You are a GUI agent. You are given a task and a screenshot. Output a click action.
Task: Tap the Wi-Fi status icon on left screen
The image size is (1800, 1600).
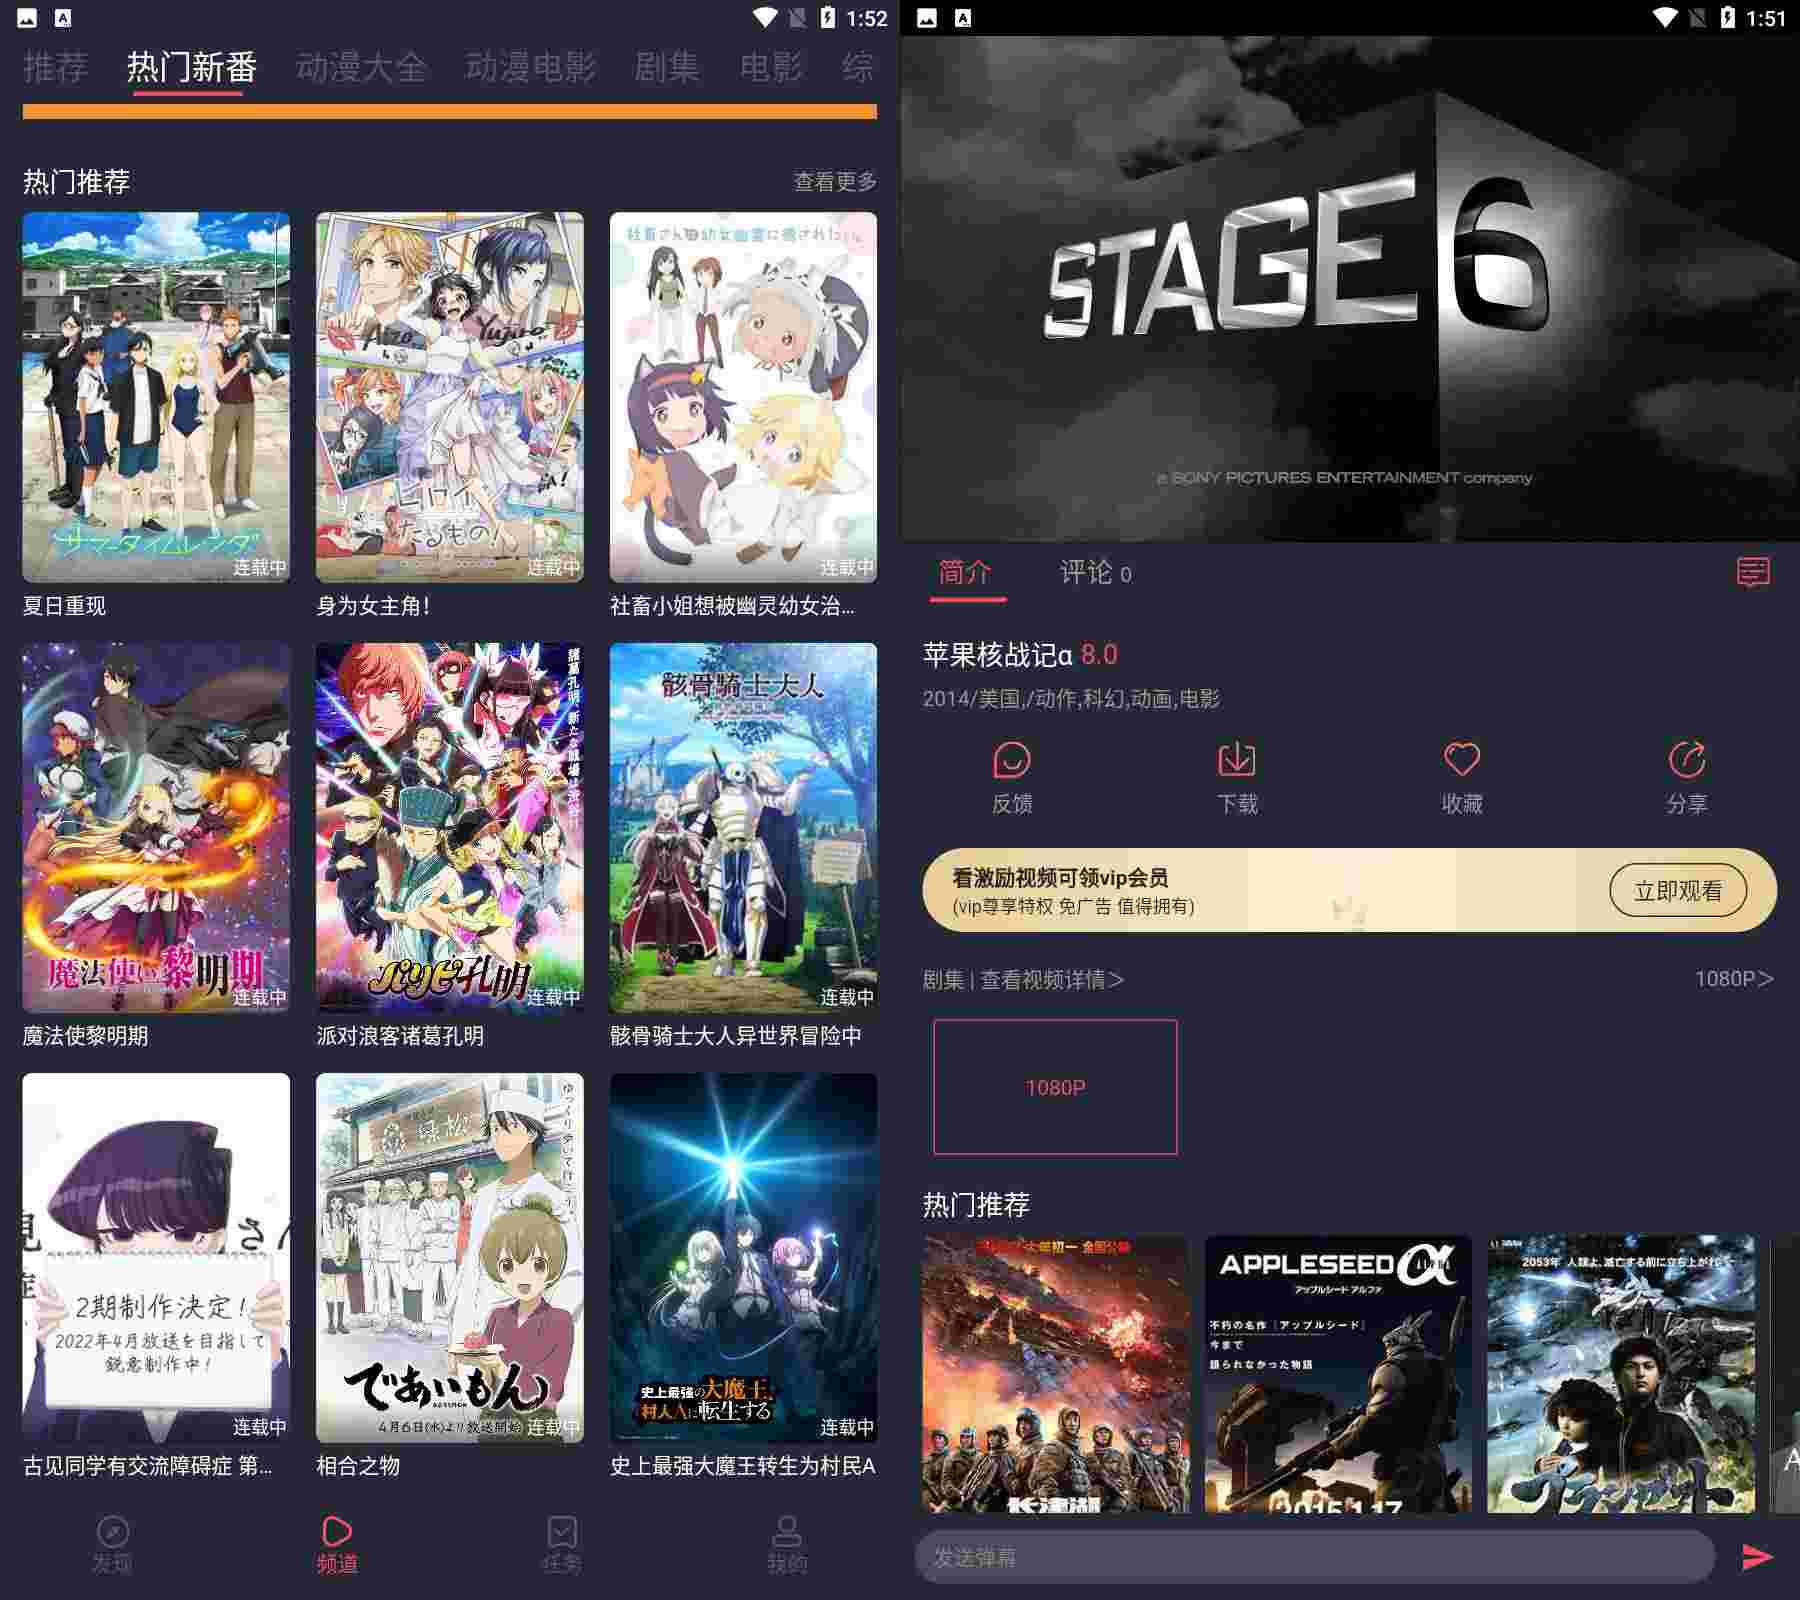point(765,17)
